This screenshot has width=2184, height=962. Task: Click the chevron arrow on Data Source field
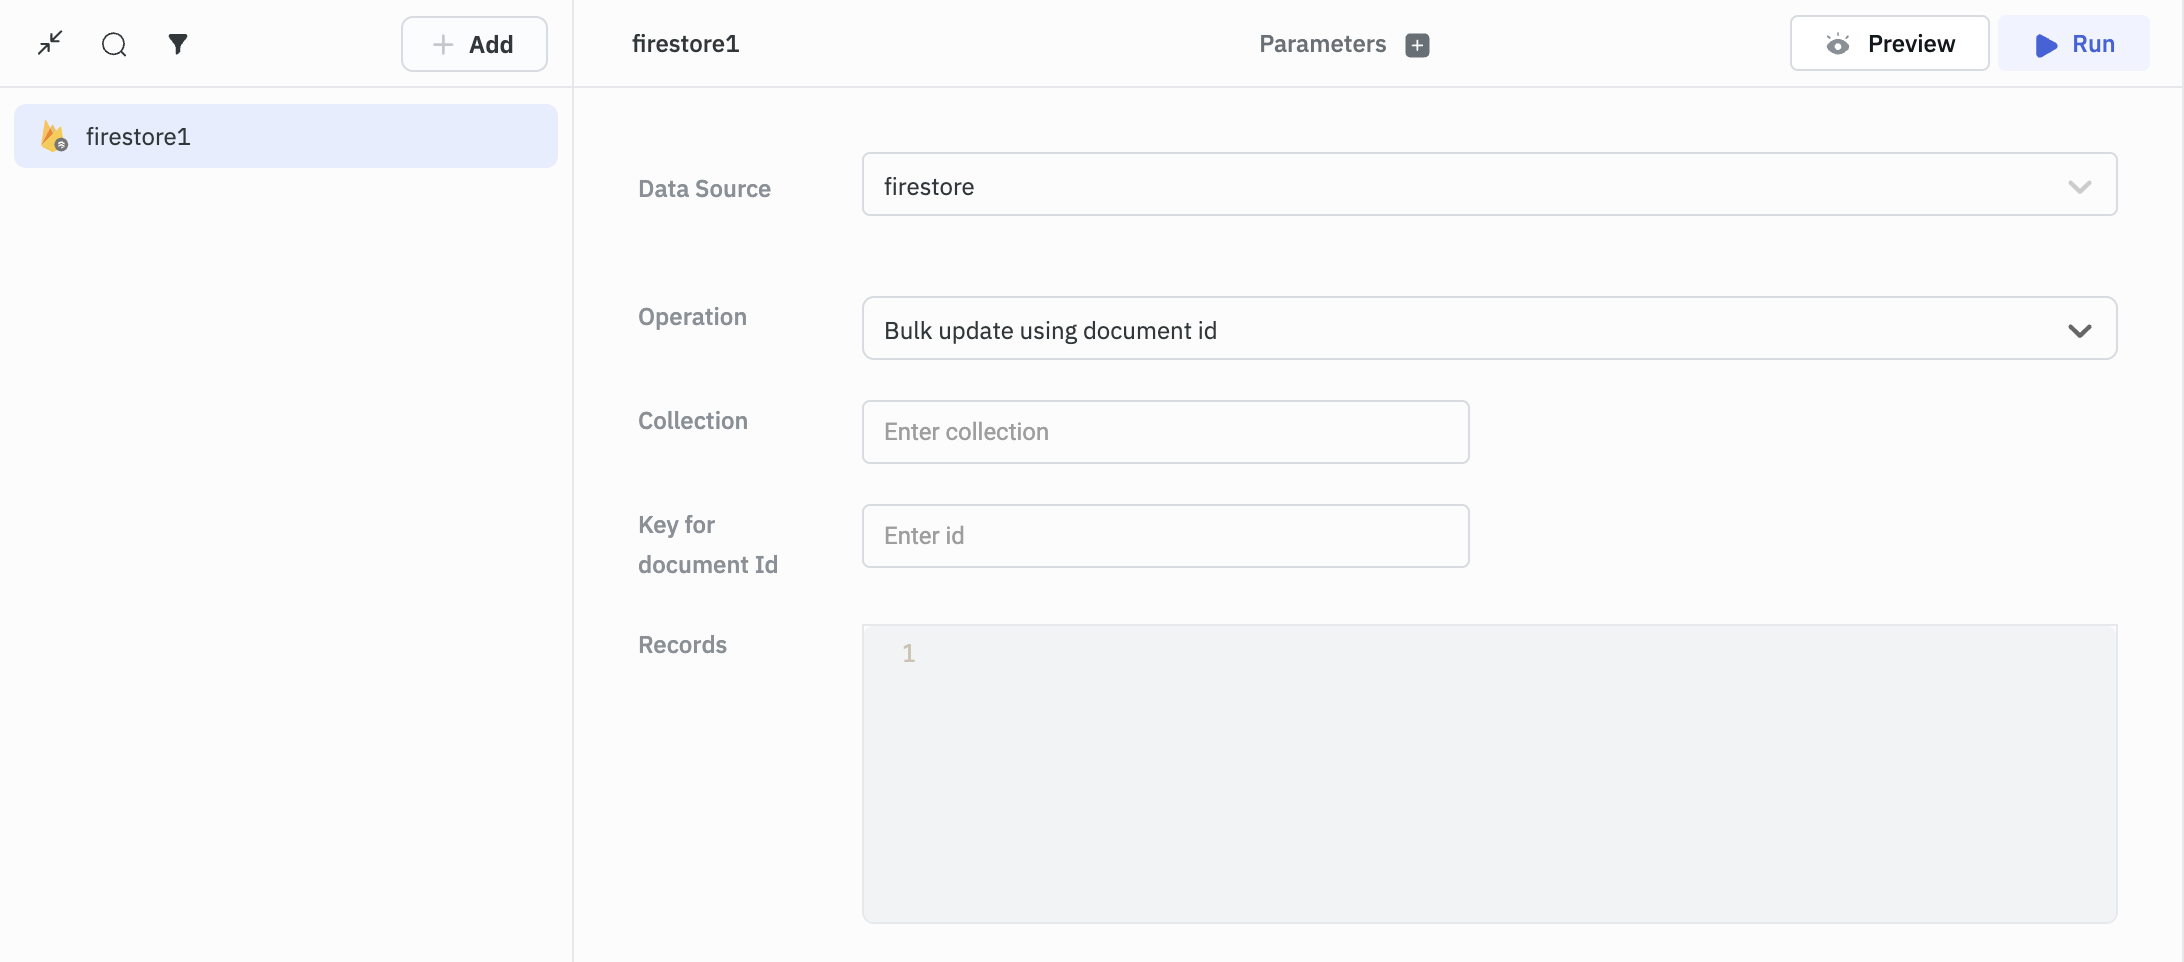[x=2079, y=187]
